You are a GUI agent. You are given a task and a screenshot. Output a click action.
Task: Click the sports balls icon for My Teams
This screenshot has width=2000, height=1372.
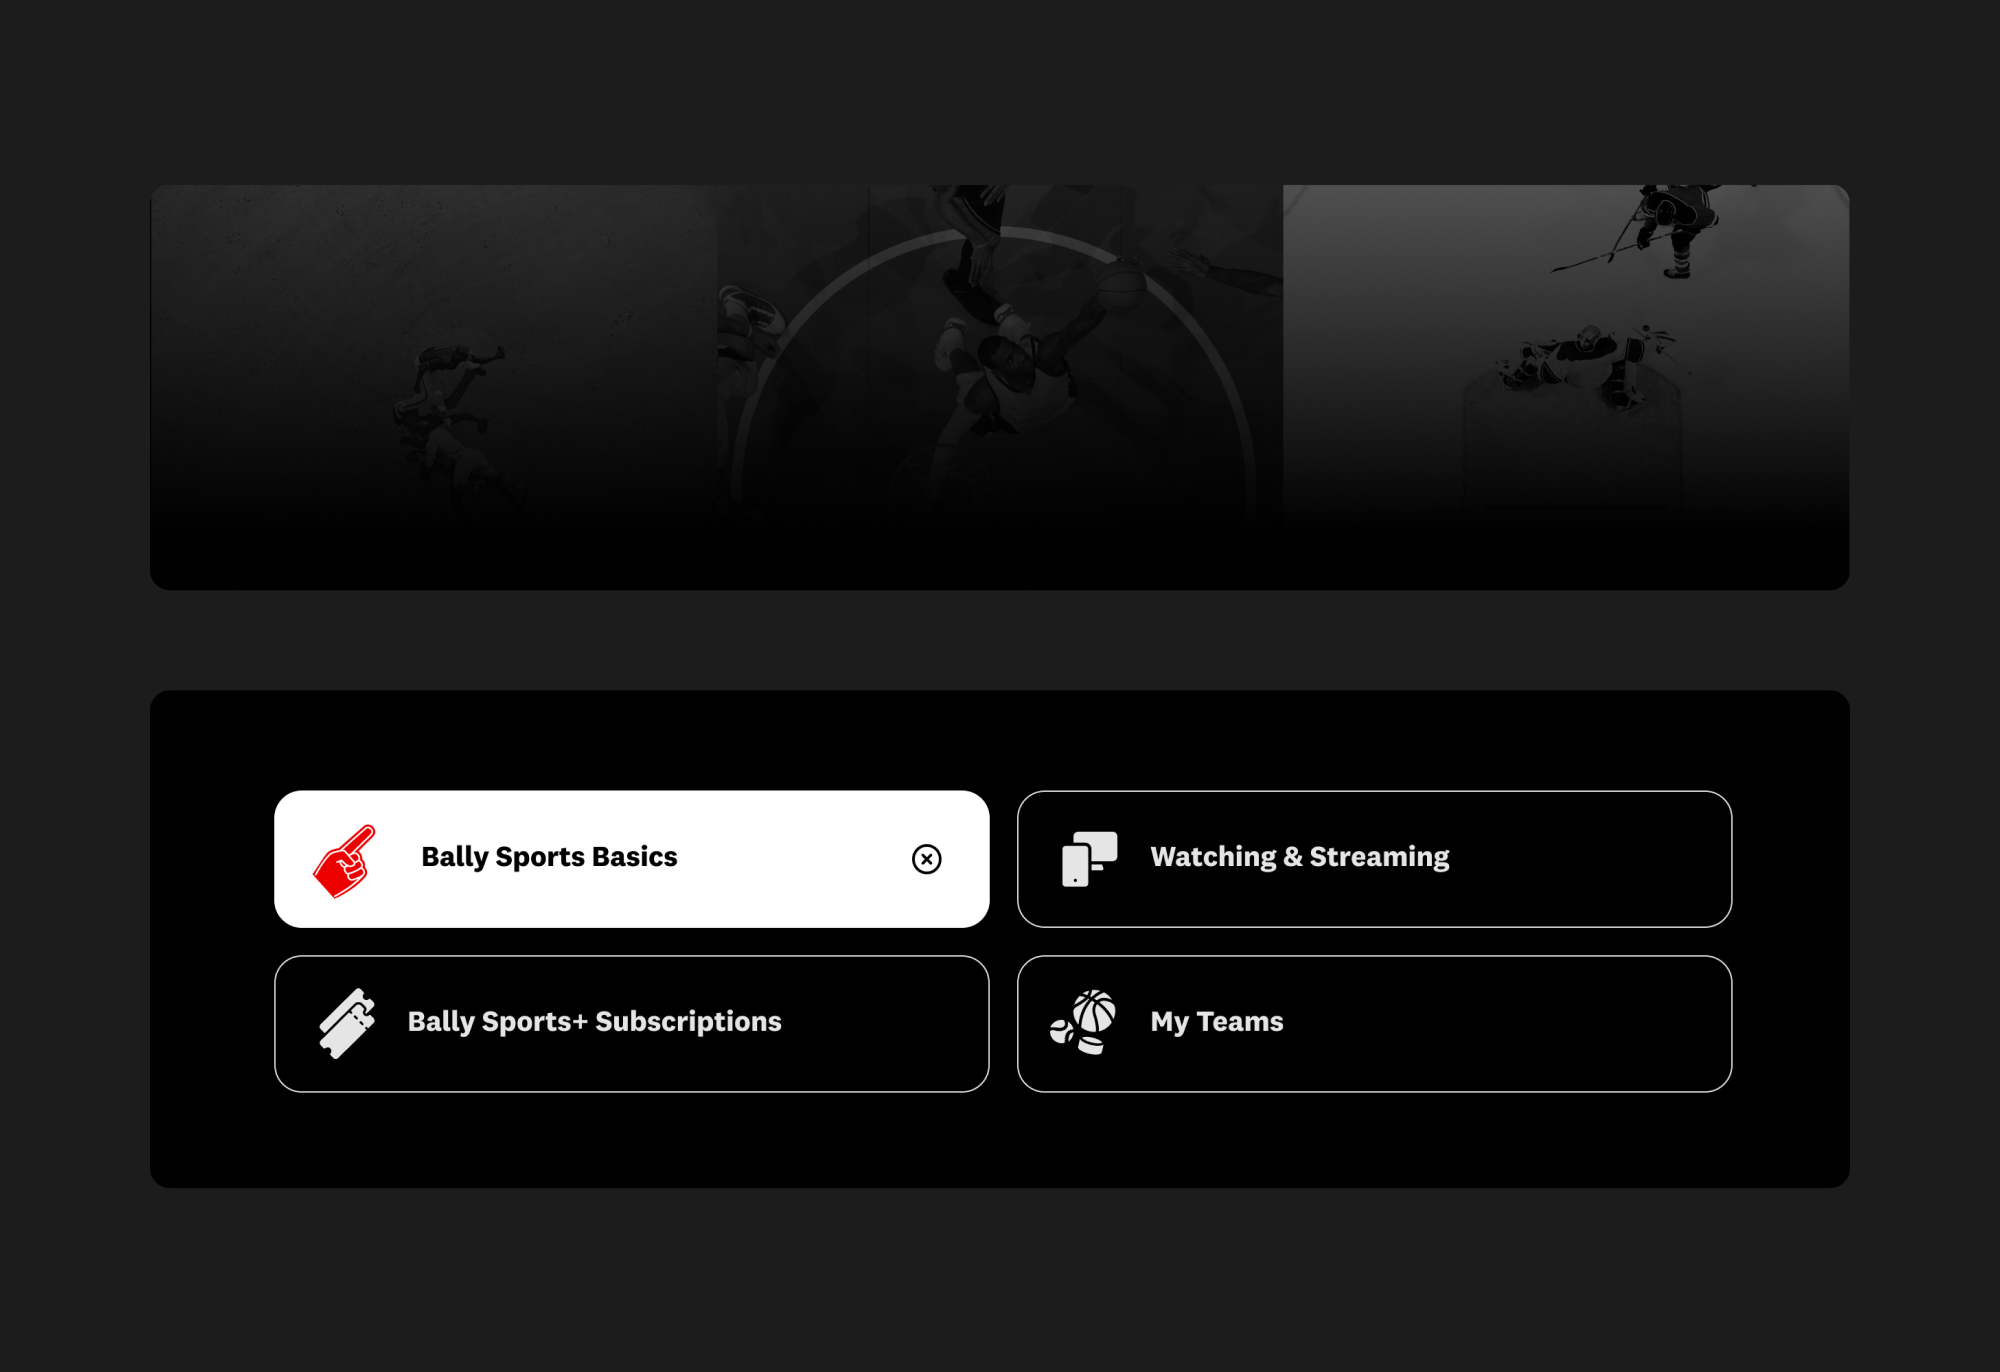[1084, 1022]
